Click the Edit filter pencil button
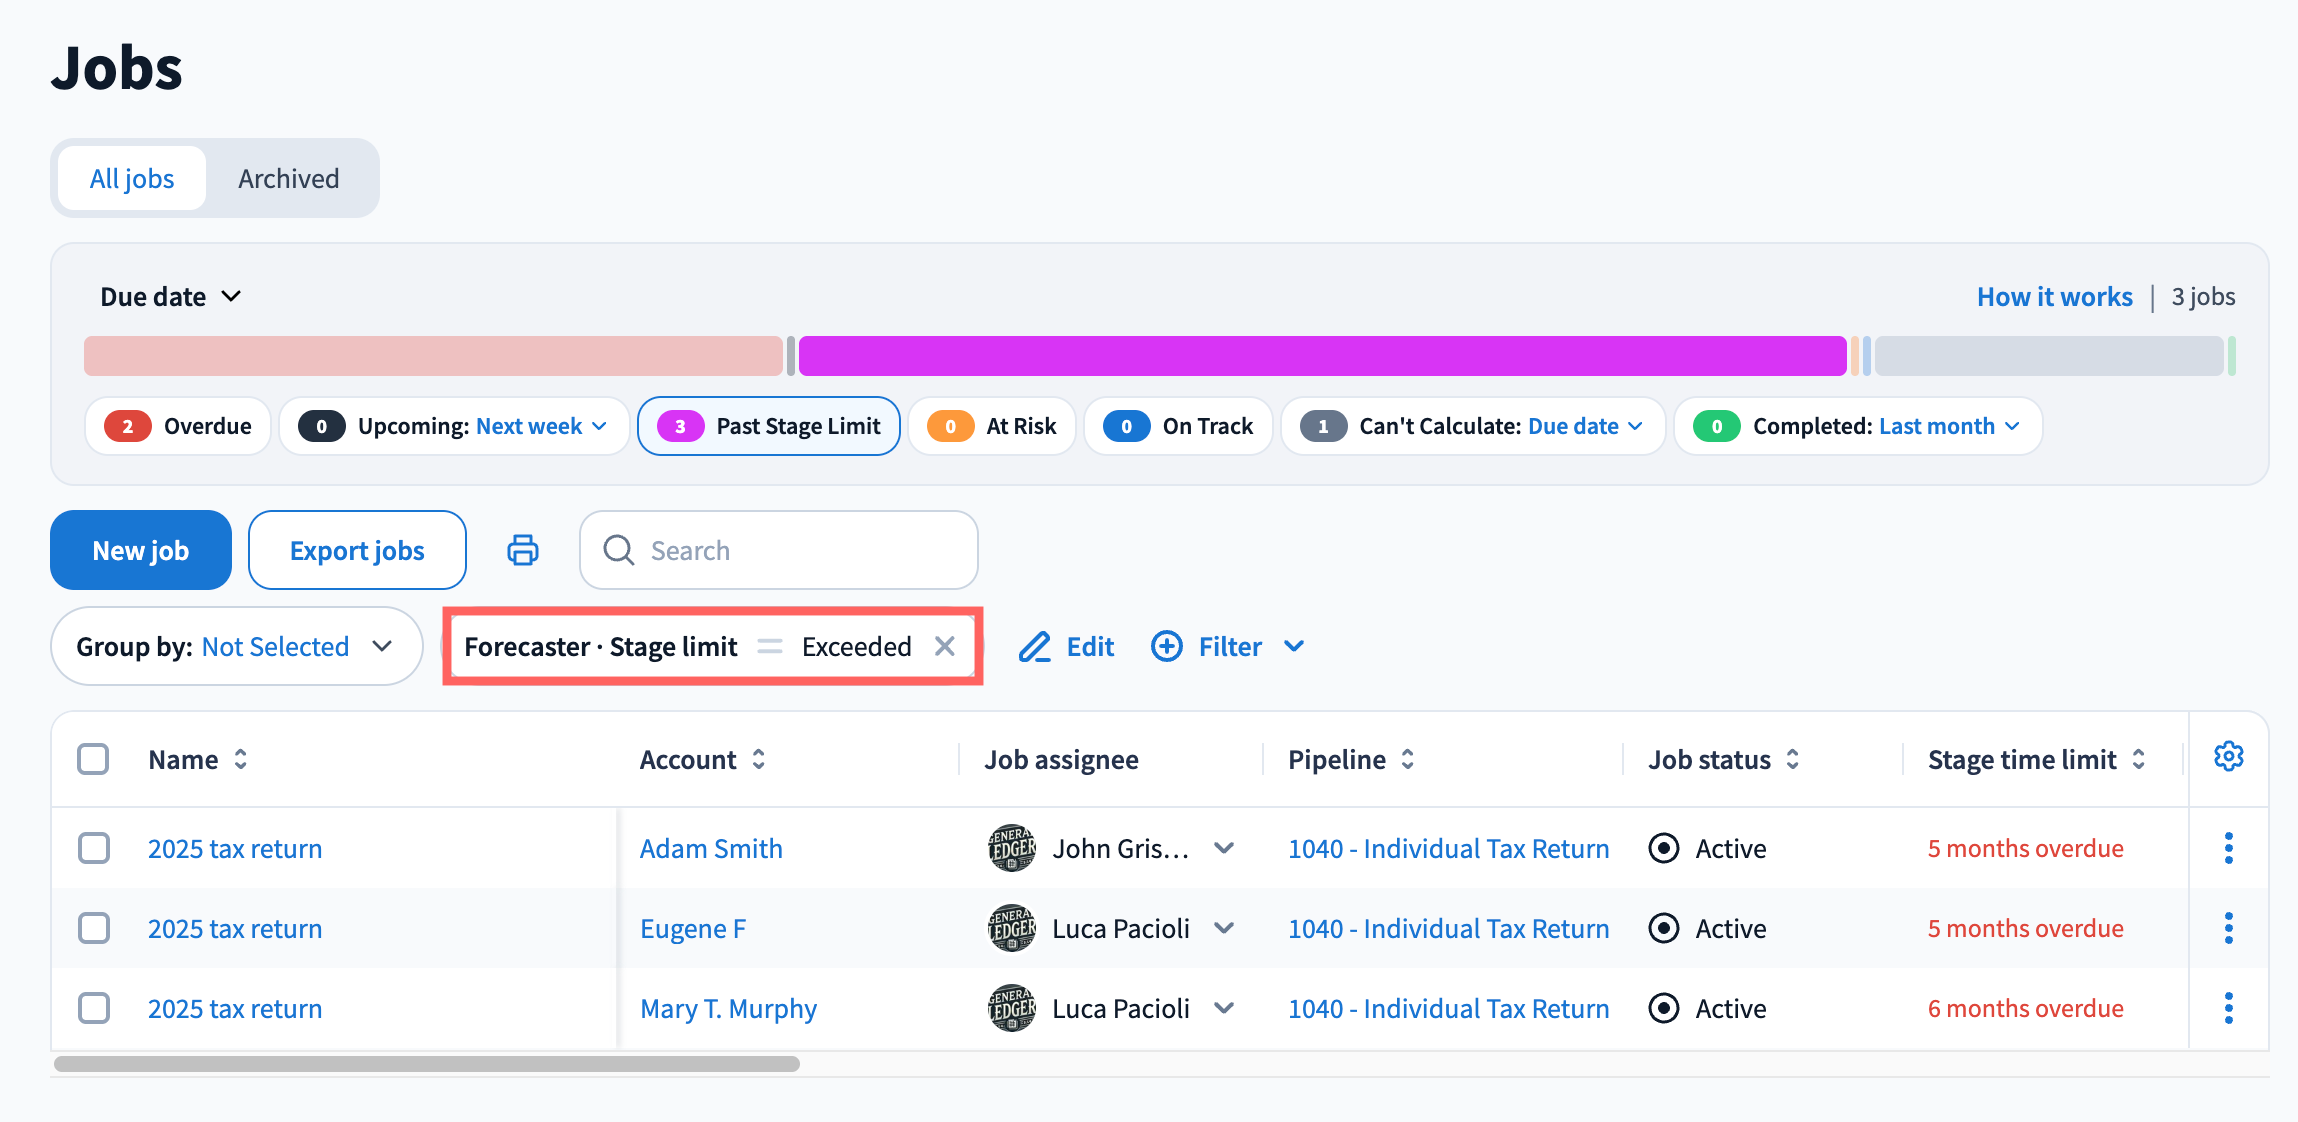This screenshot has width=2298, height=1122. 1066,647
